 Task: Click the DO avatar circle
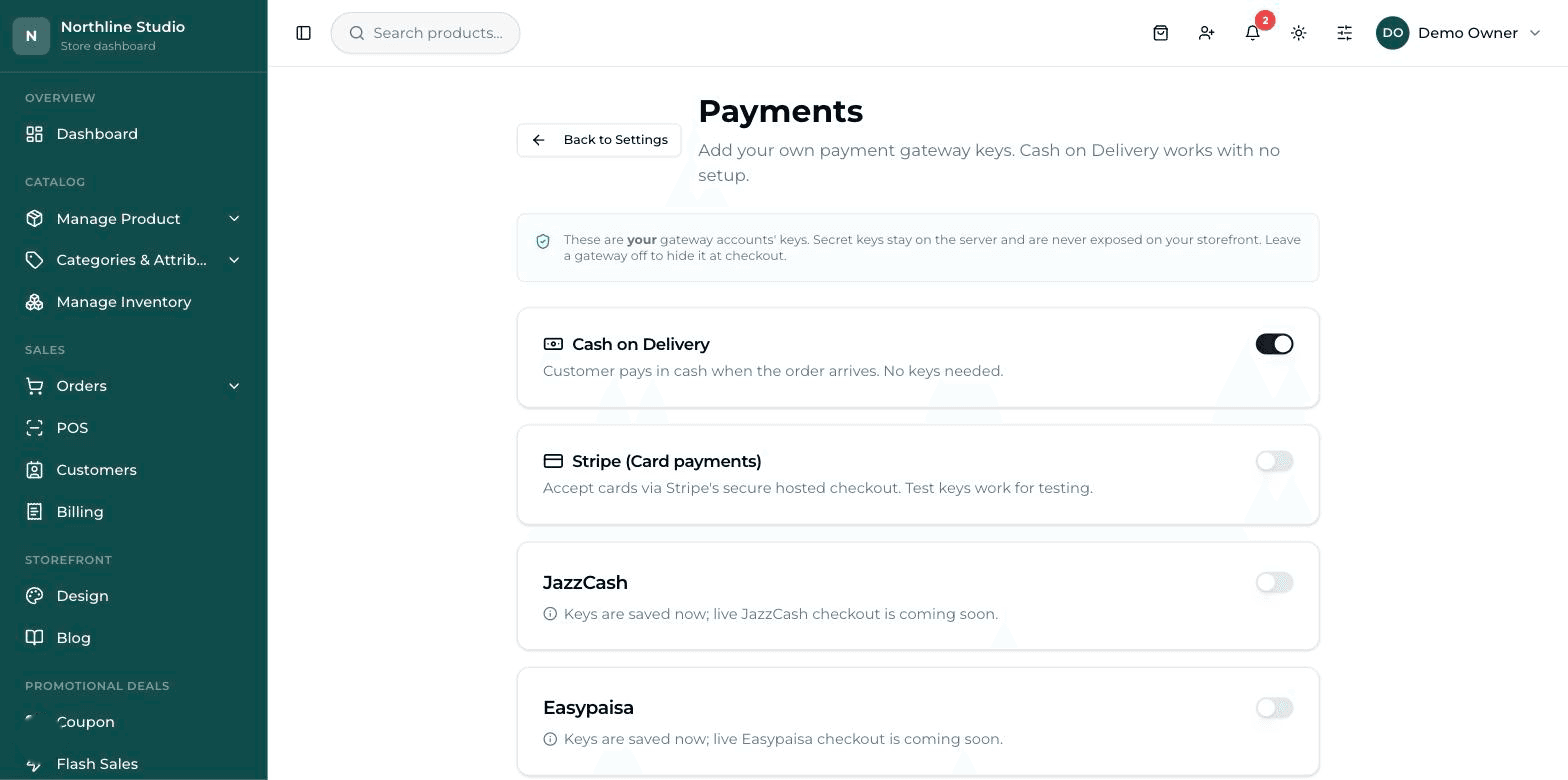(x=1393, y=33)
